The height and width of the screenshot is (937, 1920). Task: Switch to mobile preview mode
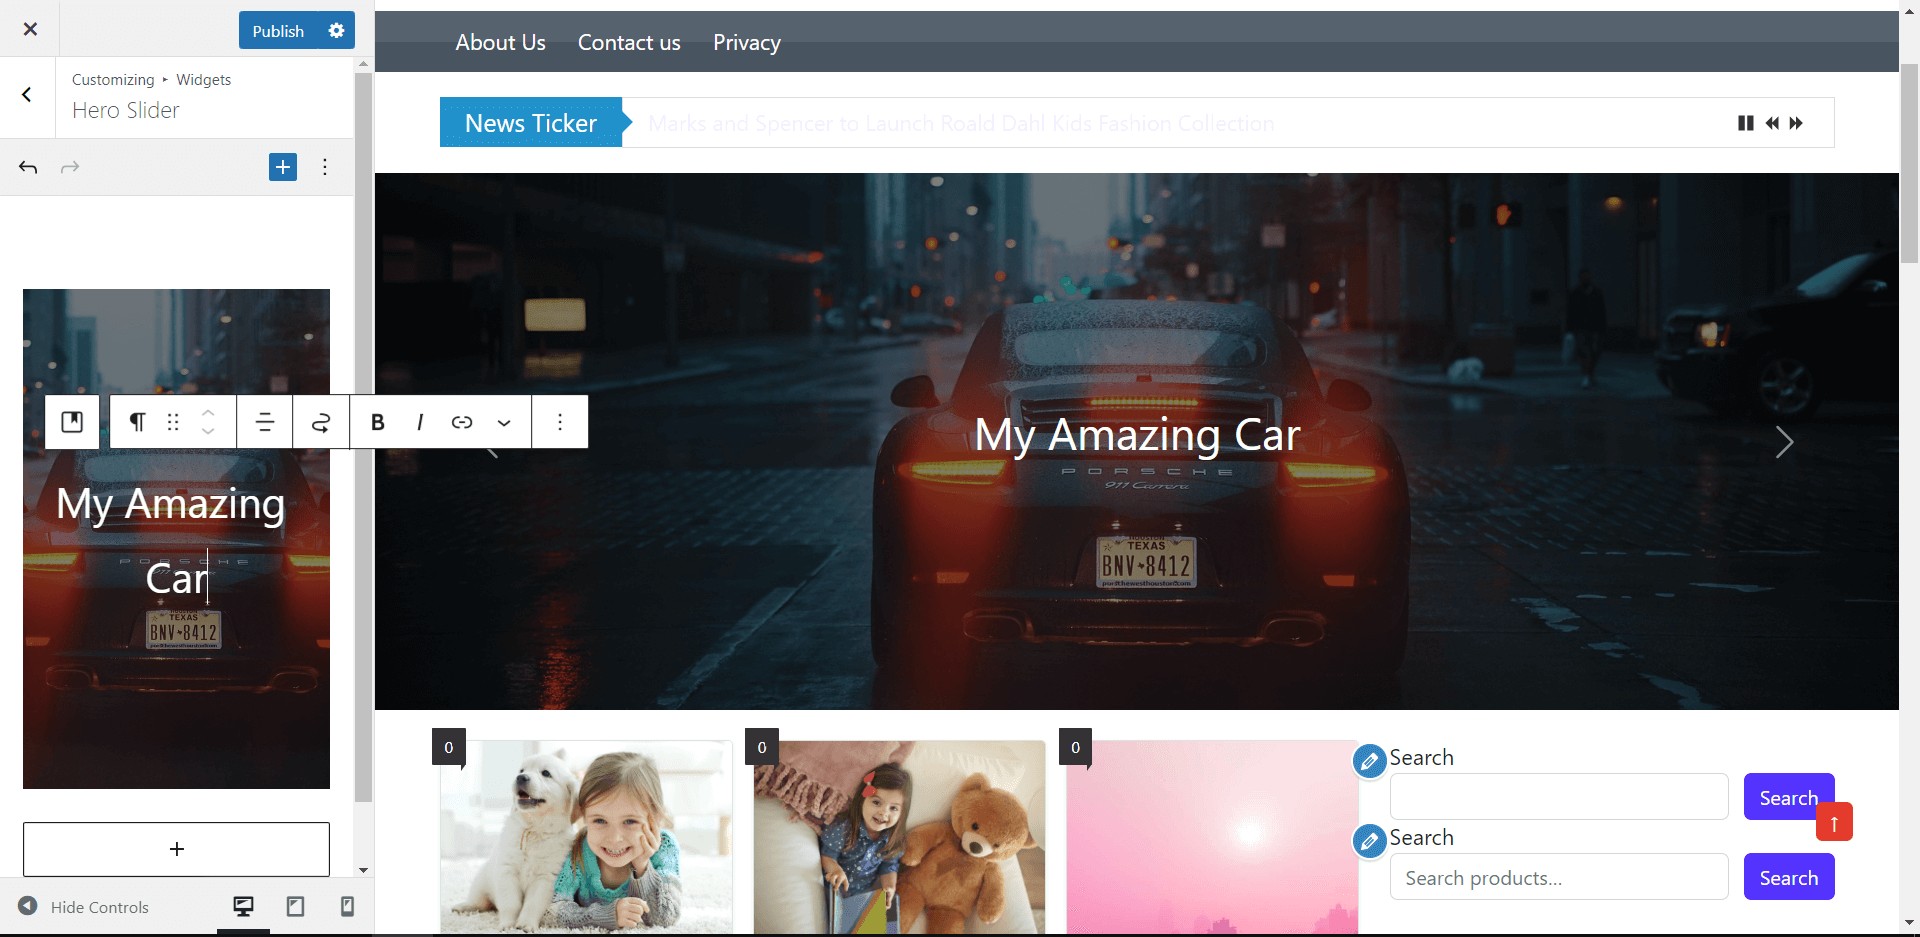pos(347,906)
